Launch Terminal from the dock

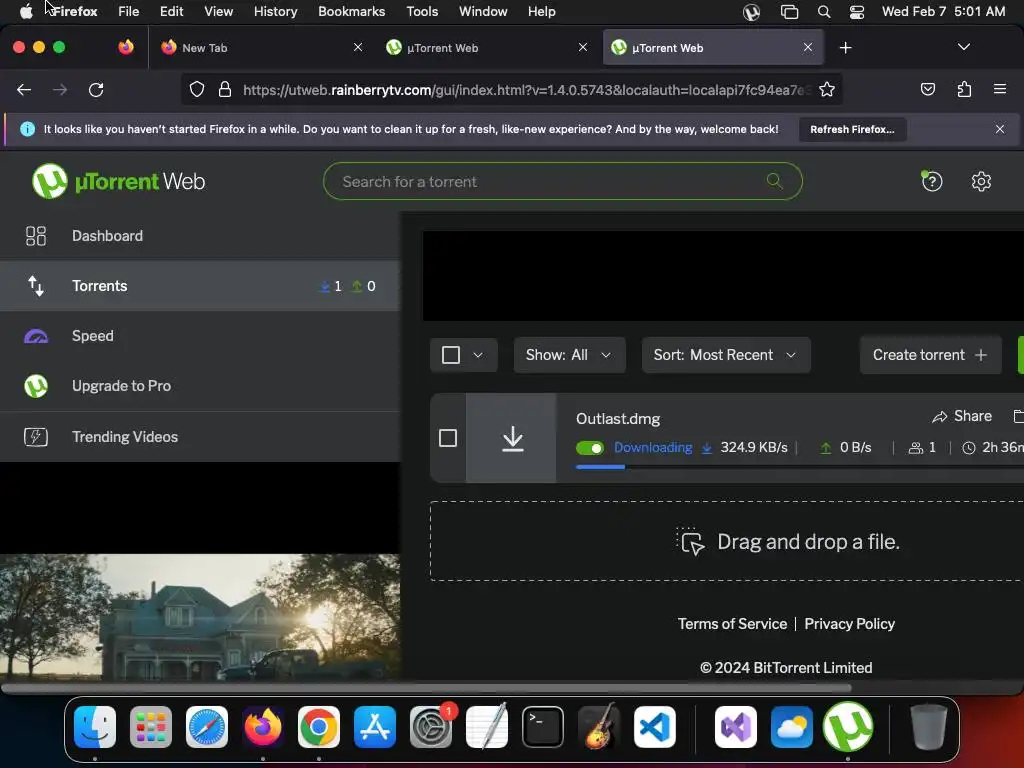point(543,727)
